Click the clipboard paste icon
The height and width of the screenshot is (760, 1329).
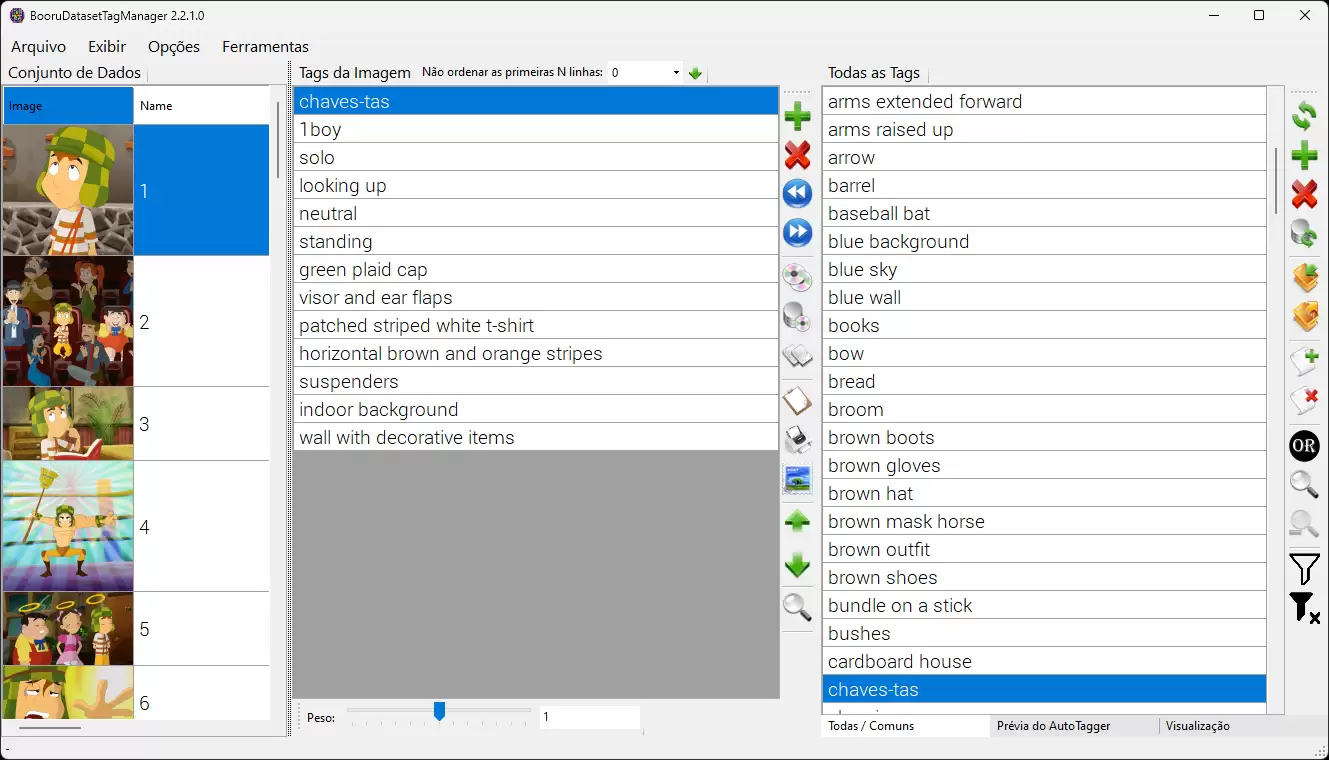pos(797,402)
